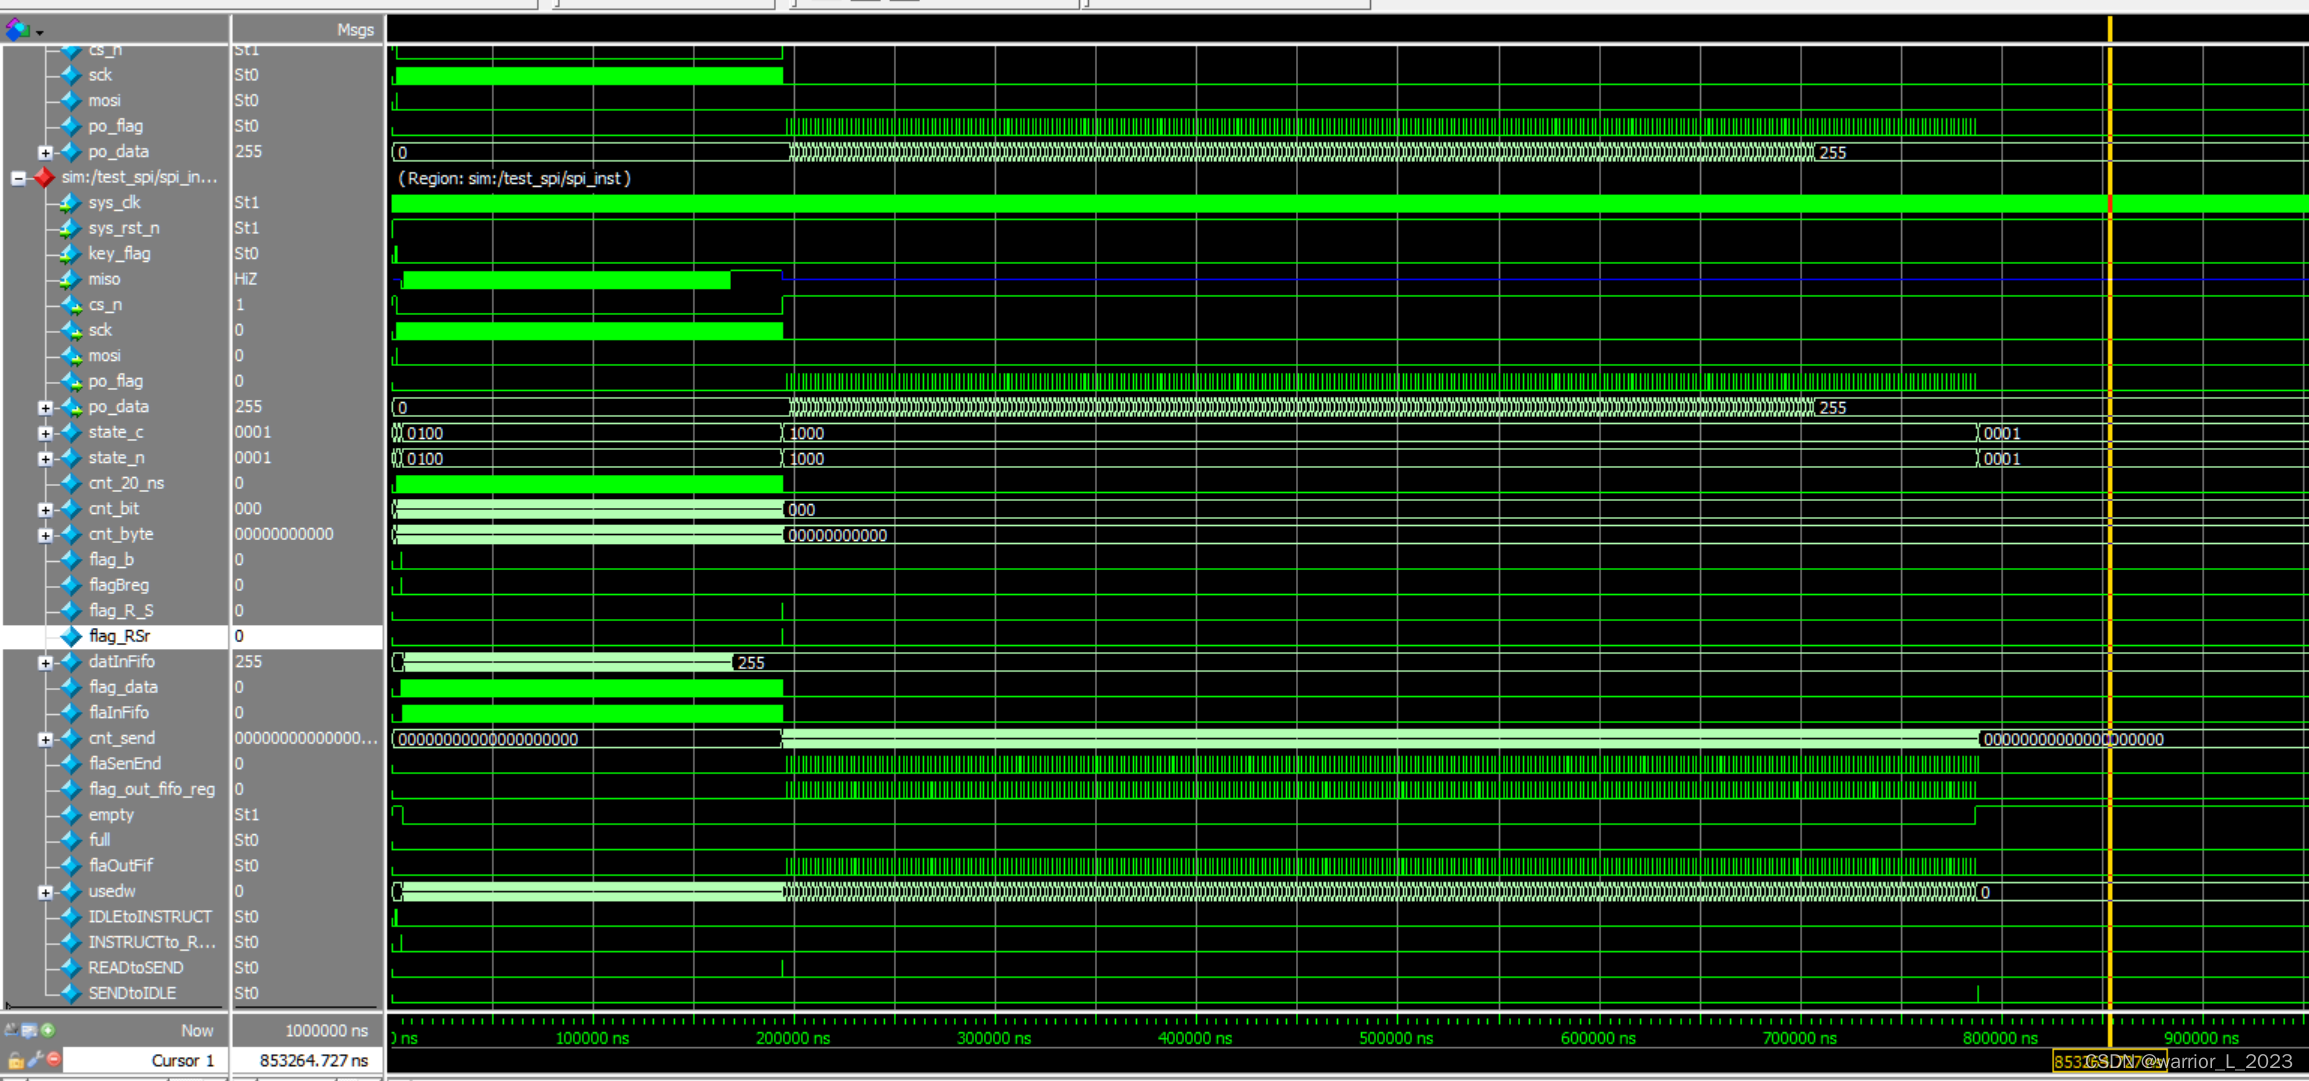Image resolution: width=2309 pixels, height=1081 pixels.
Task: Click the red diamond spi_inst region icon
Action: tap(44, 178)
